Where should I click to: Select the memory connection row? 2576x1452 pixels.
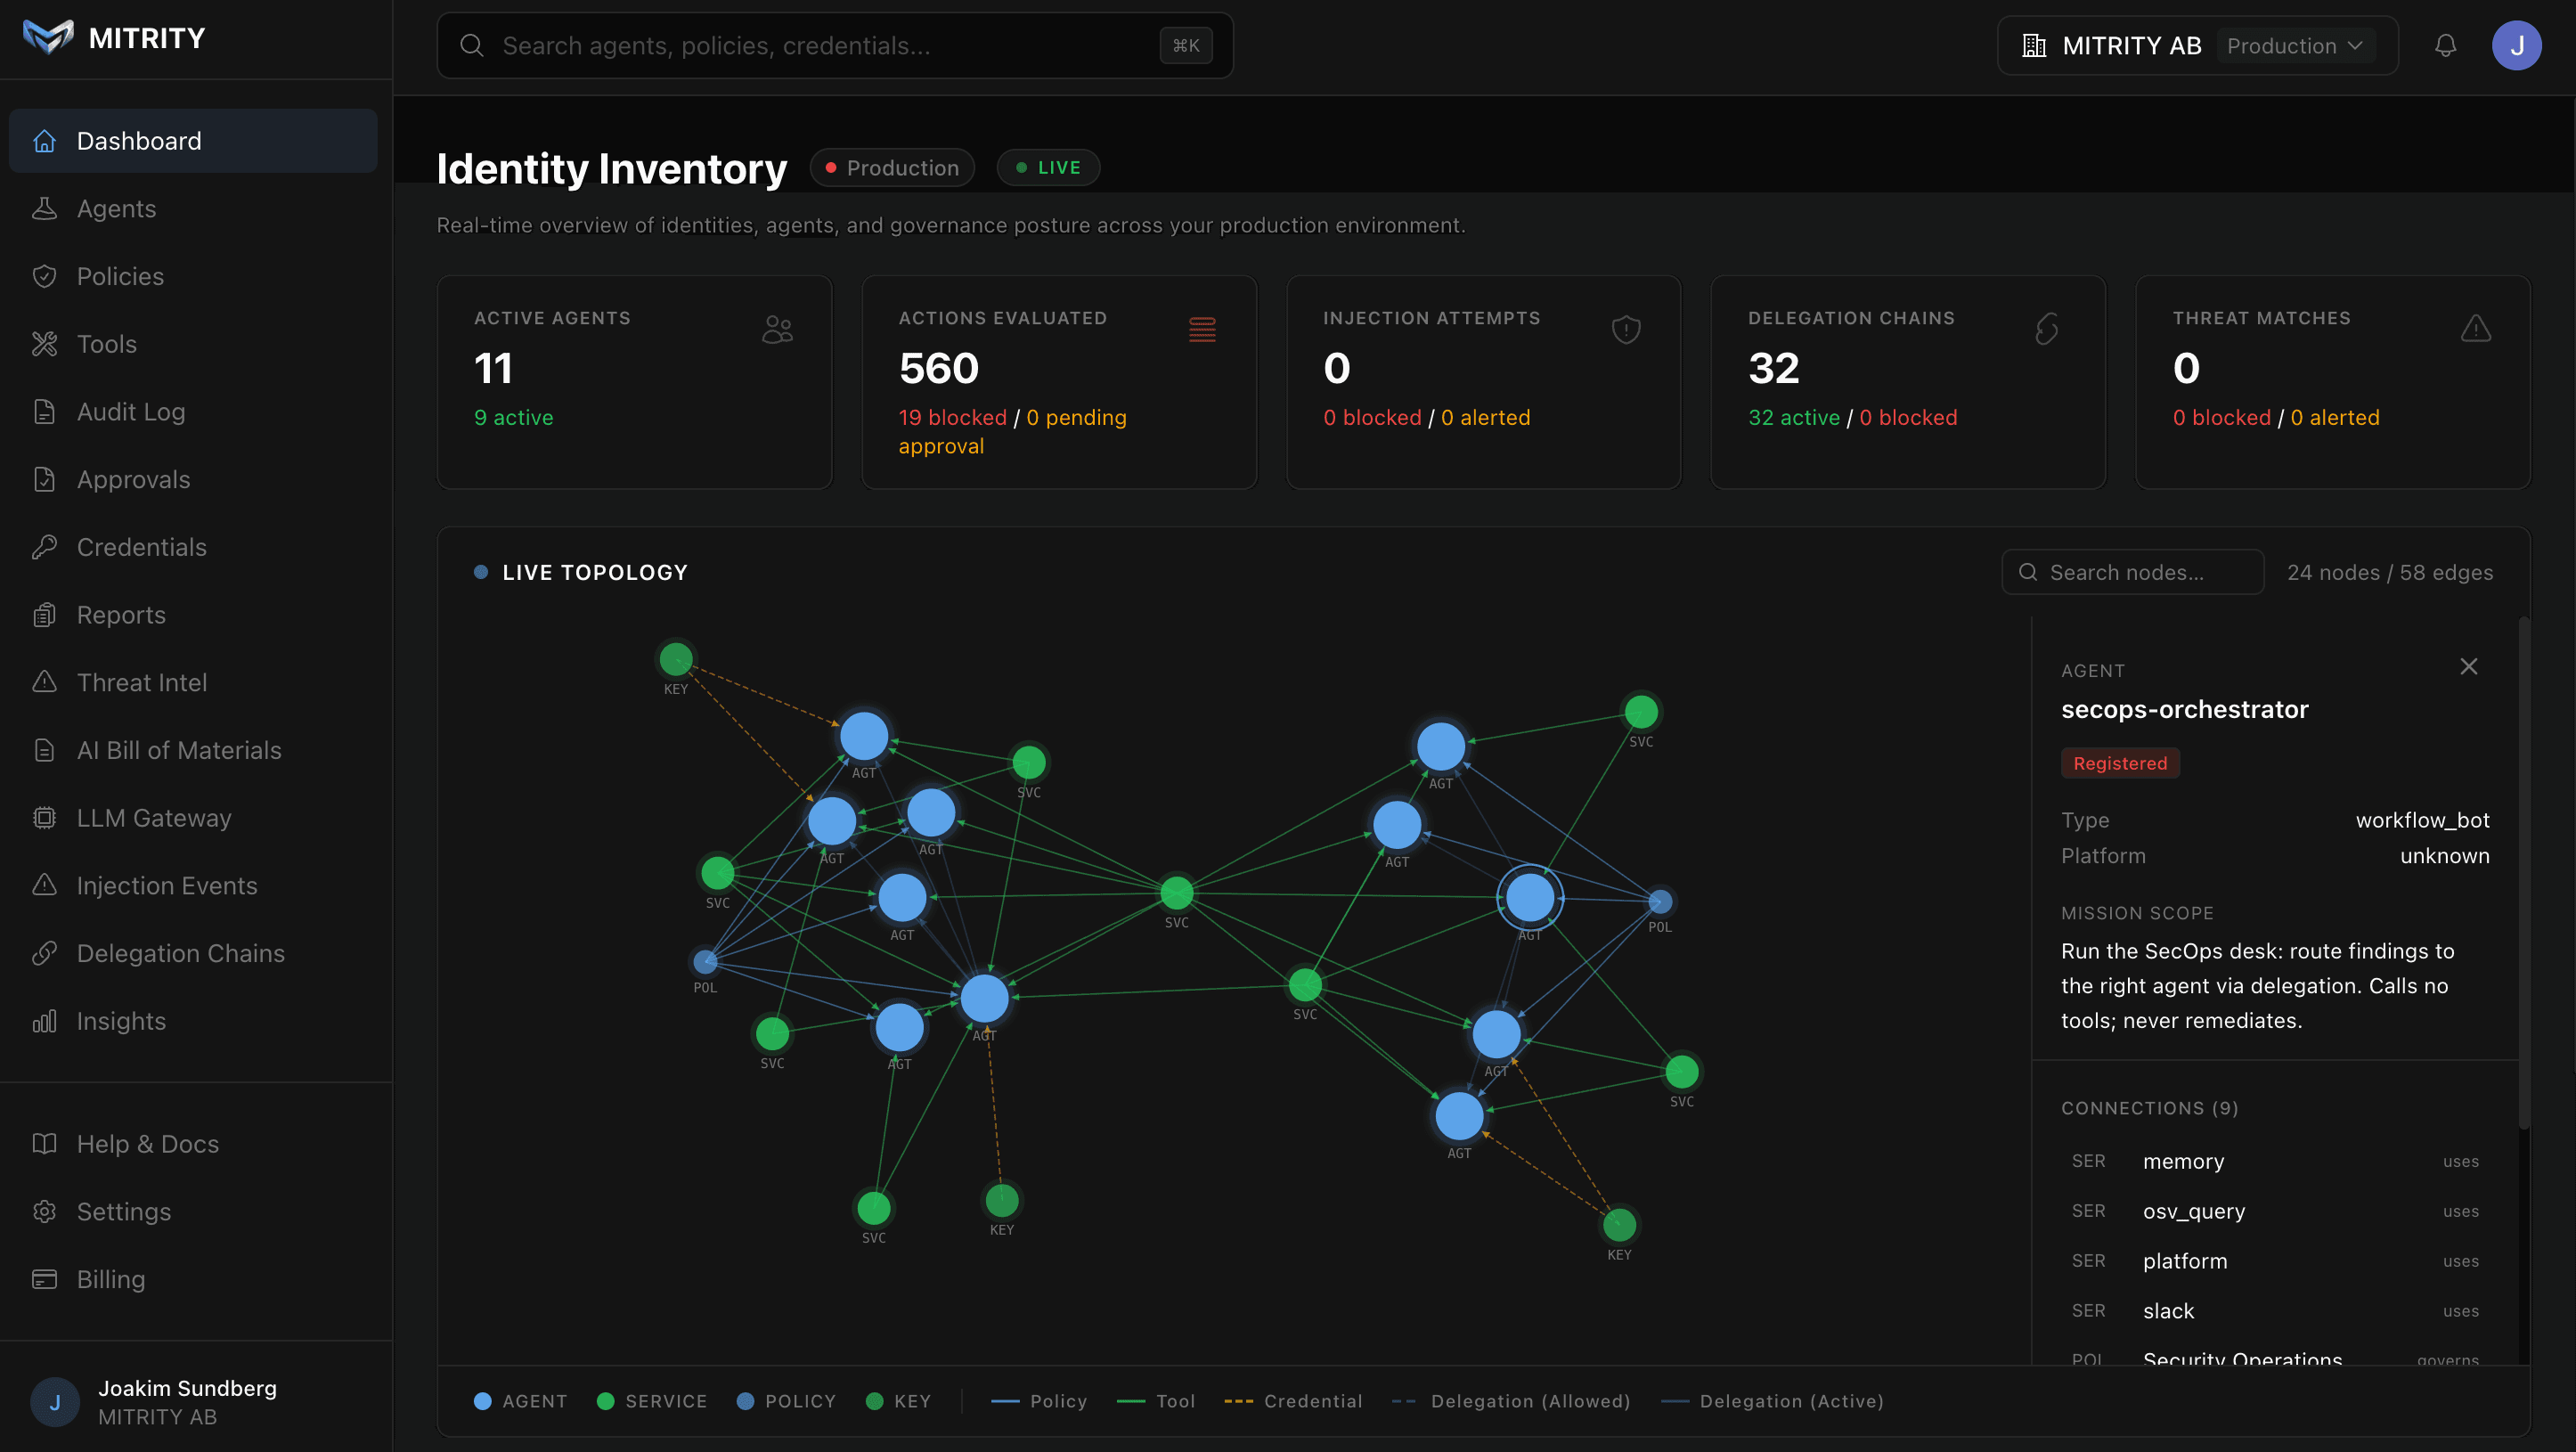pyautogui.click(x=2275, y=1161)
